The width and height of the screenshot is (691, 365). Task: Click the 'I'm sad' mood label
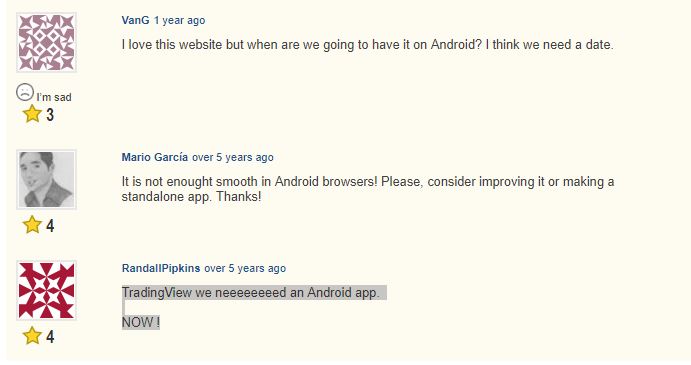[x=54, y=97]
